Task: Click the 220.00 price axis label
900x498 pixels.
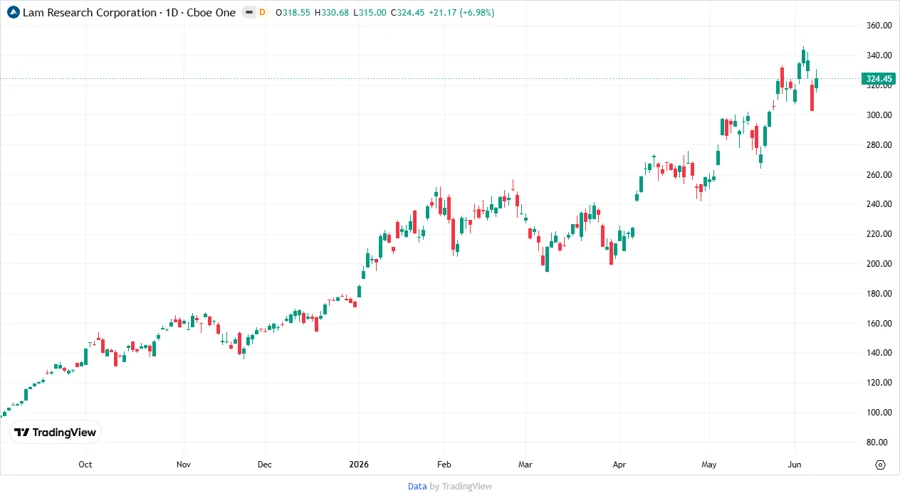Action: pos(879,234)
